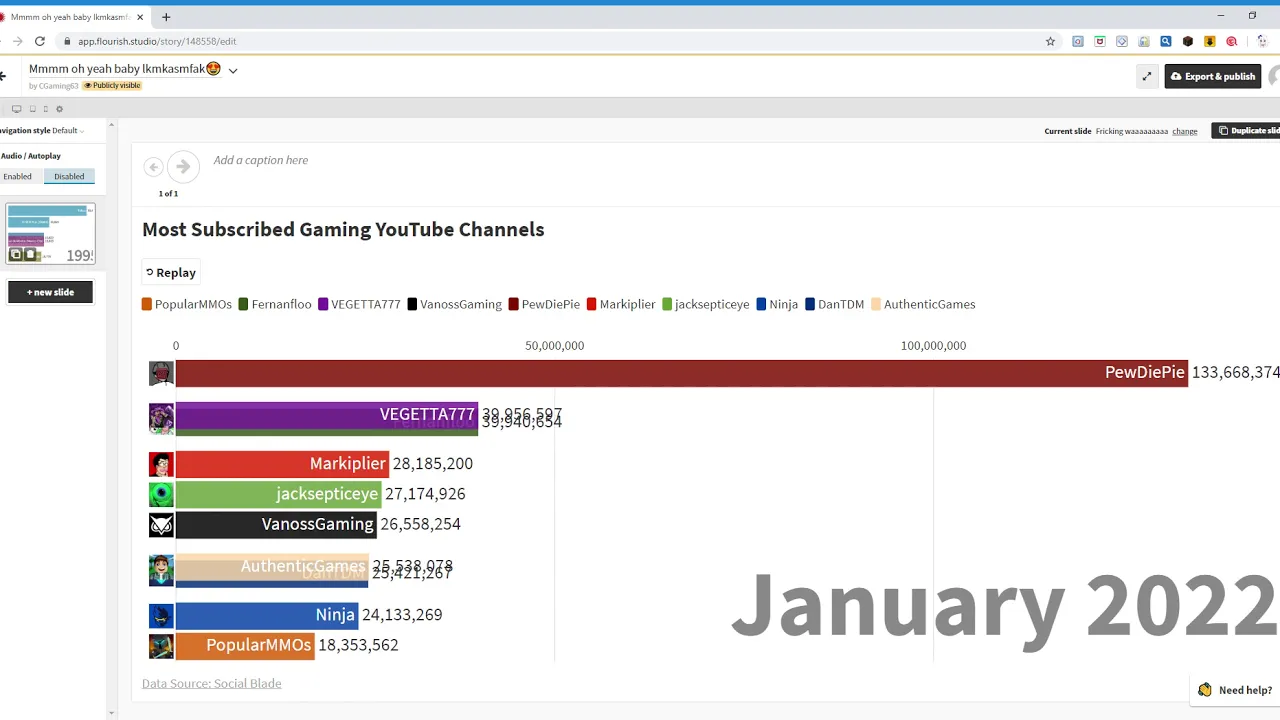The width and height of the screenshot is (1280, 720).
Task: Open a new browser tab
Action: pos(166,17)
